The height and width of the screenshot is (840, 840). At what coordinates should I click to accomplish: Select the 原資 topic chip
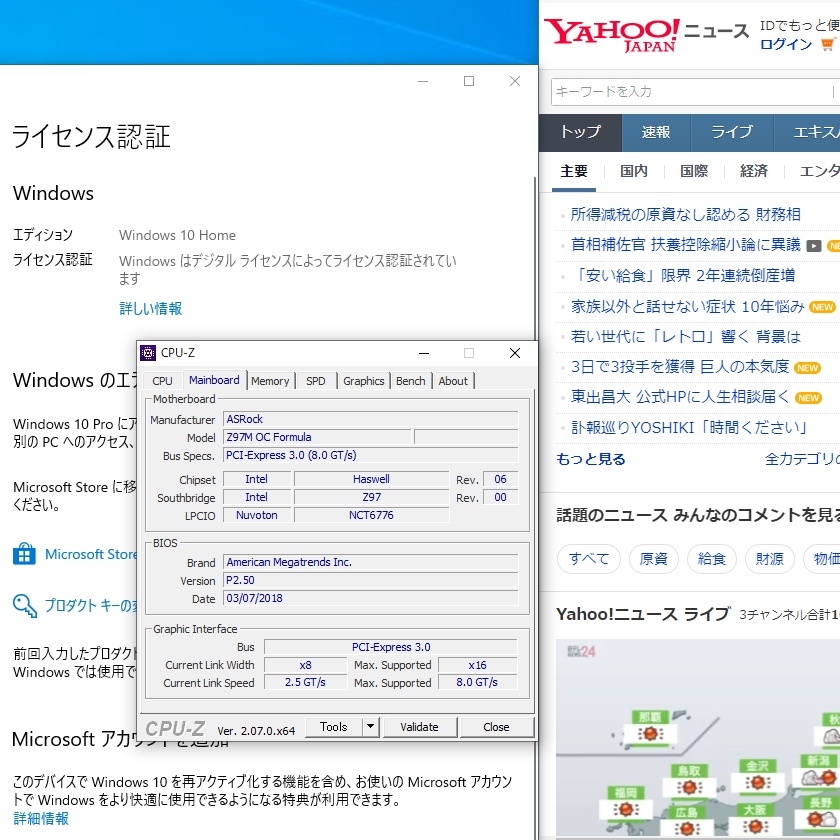coord(654,559)
